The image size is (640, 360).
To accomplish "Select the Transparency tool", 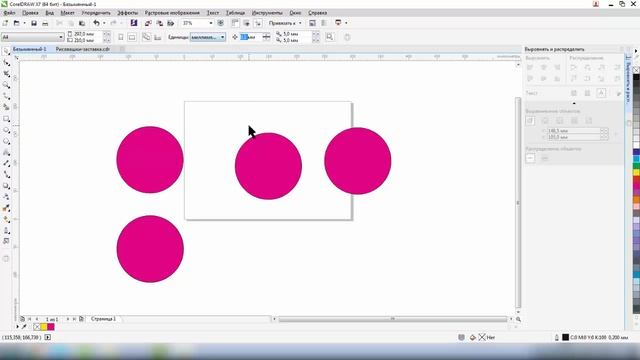I will (6, 197).
